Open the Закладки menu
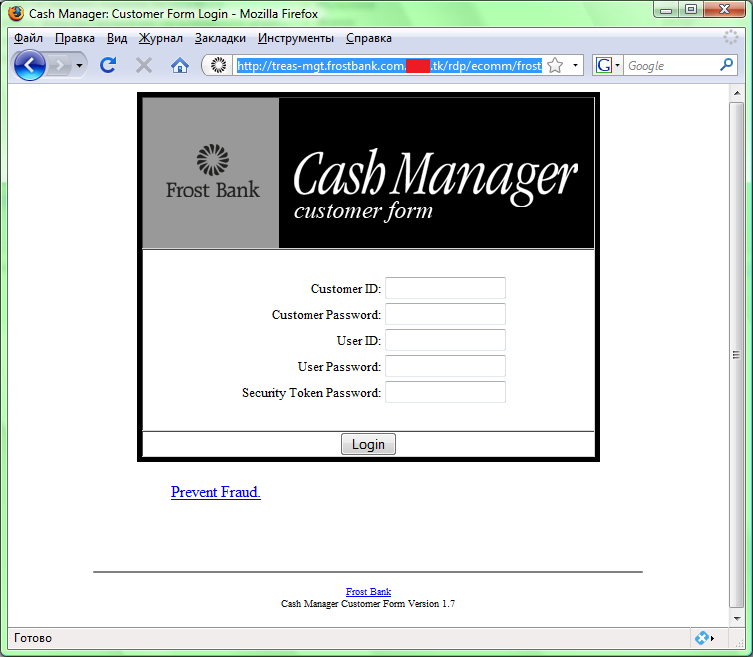 (220, 38)
